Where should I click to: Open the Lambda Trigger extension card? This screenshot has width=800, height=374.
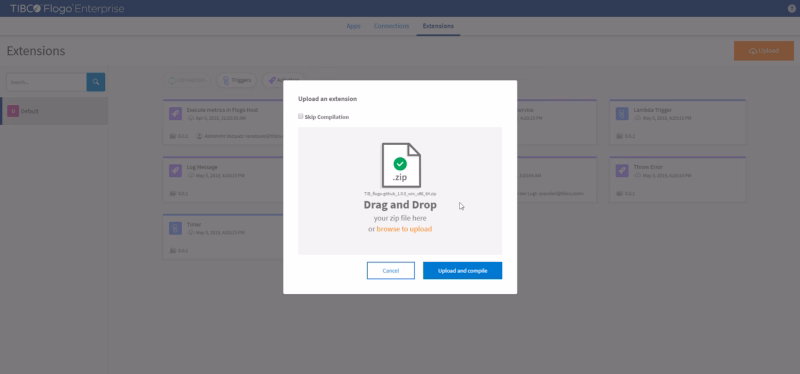[678, 122]
